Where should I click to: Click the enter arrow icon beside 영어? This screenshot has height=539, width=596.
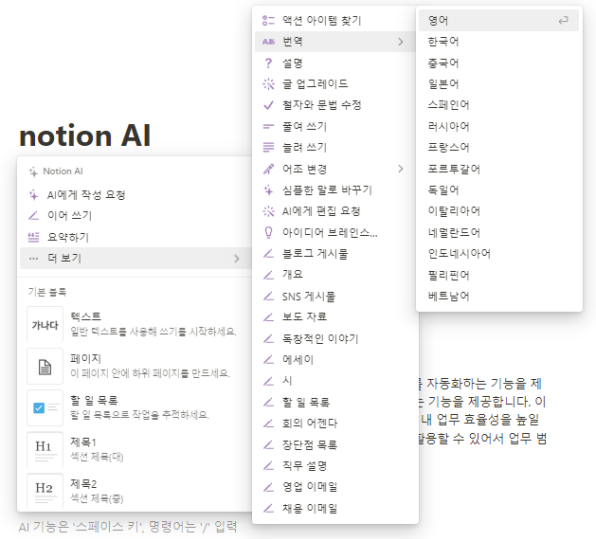(563, 21)
